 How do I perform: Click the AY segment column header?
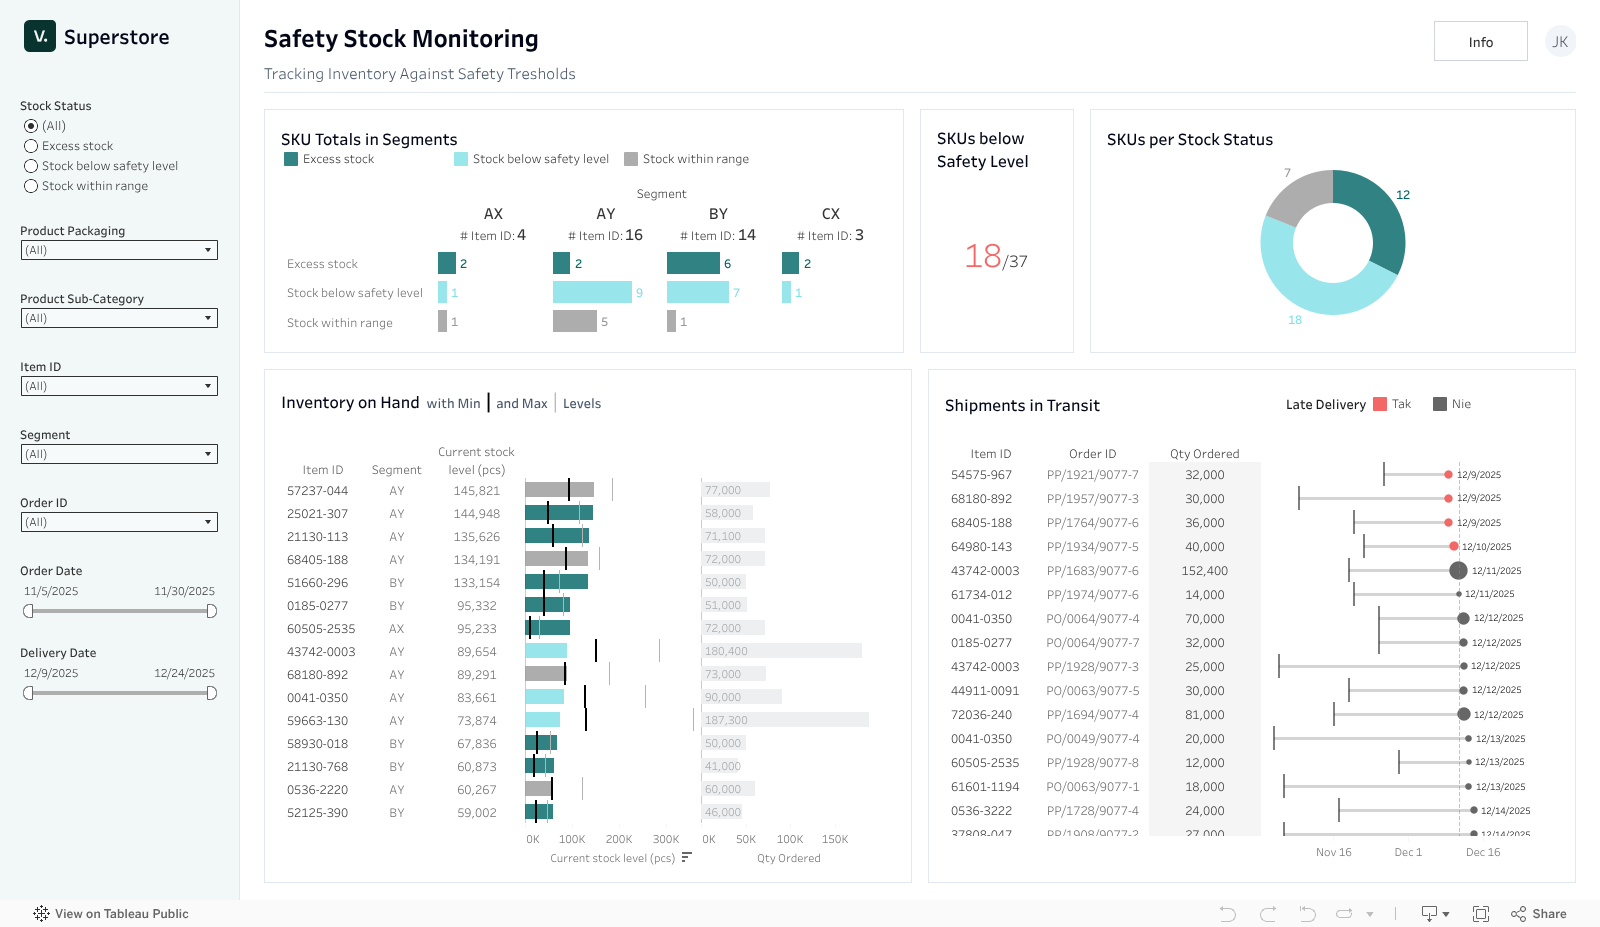click(605, 214)
